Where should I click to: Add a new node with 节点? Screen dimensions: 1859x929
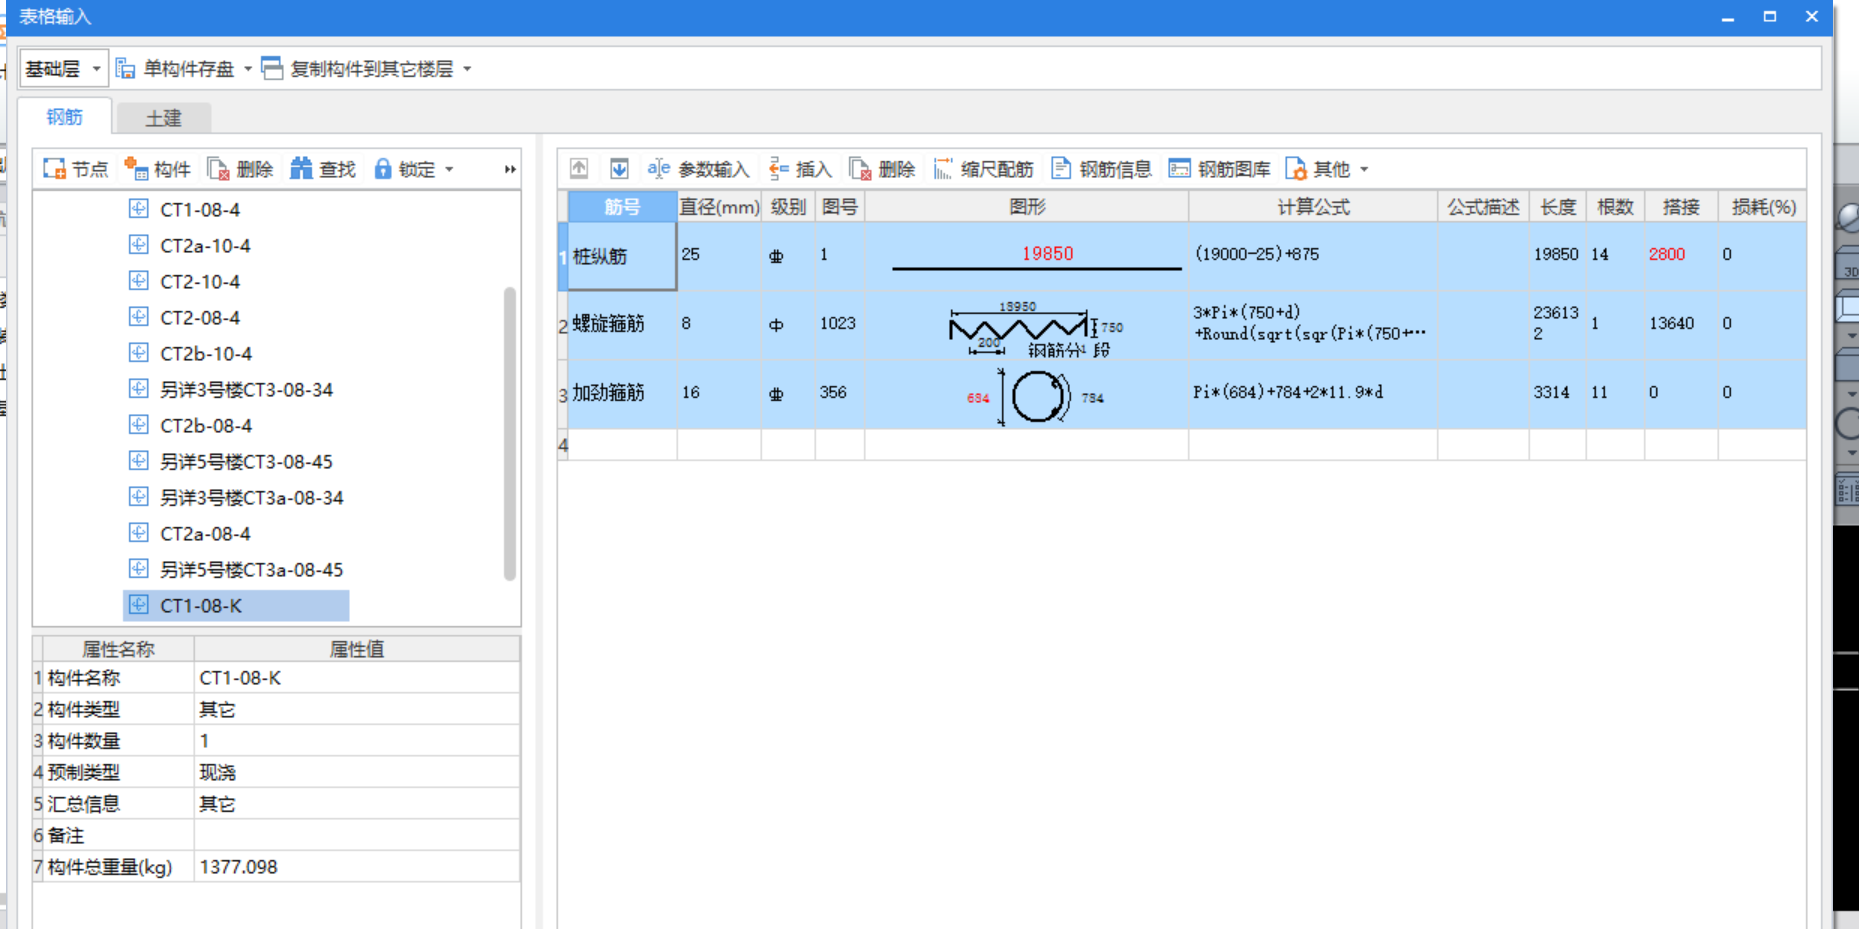point(75,169)
